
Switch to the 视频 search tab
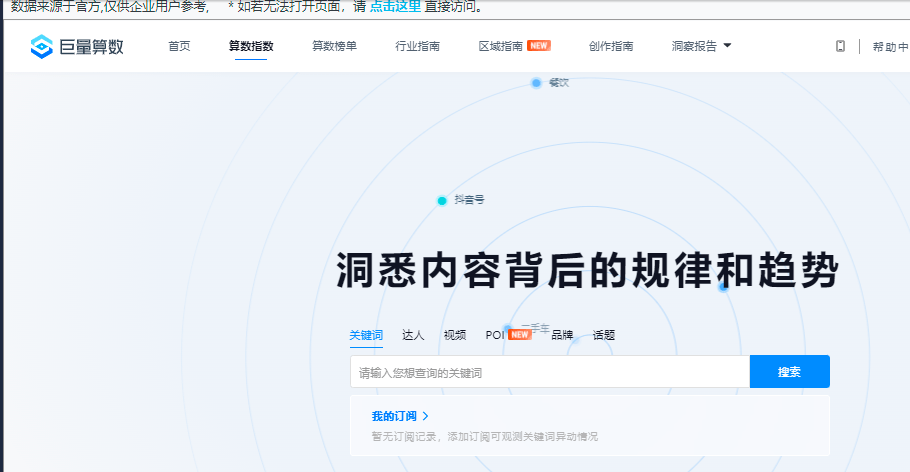pyautogui.click(x=454, y=335)
